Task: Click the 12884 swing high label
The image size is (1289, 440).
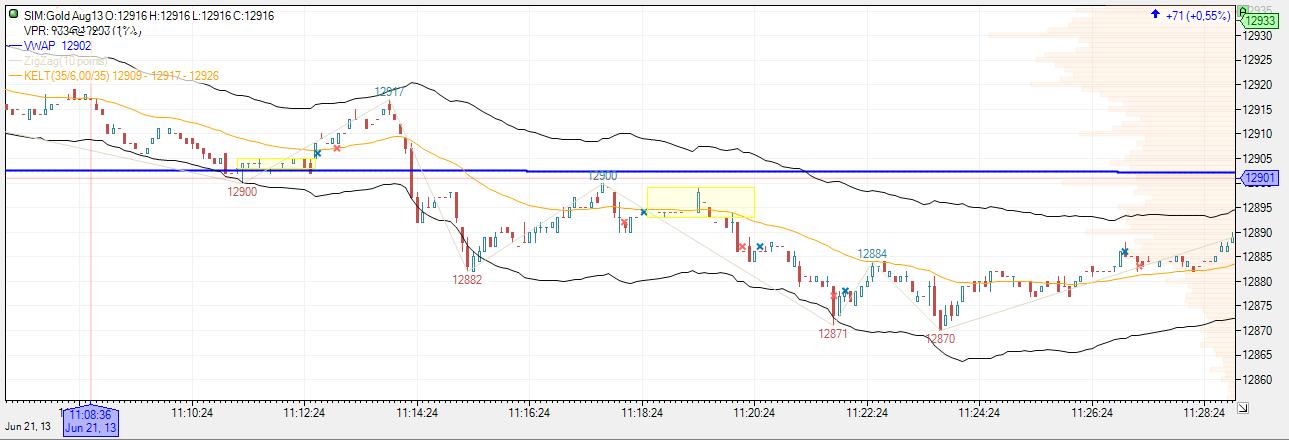Action: (873, 254)
